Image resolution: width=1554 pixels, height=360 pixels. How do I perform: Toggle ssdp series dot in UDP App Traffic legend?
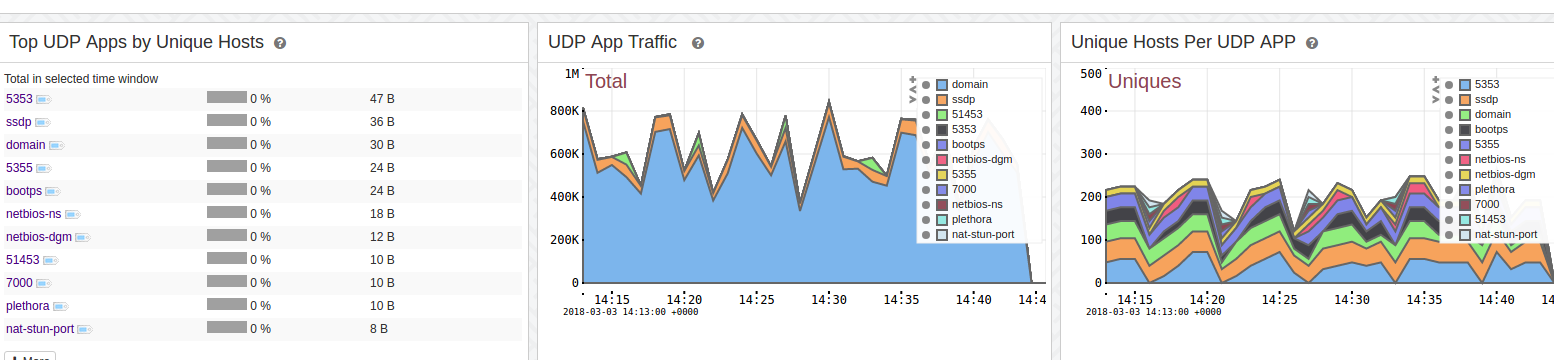click(926, 100)
